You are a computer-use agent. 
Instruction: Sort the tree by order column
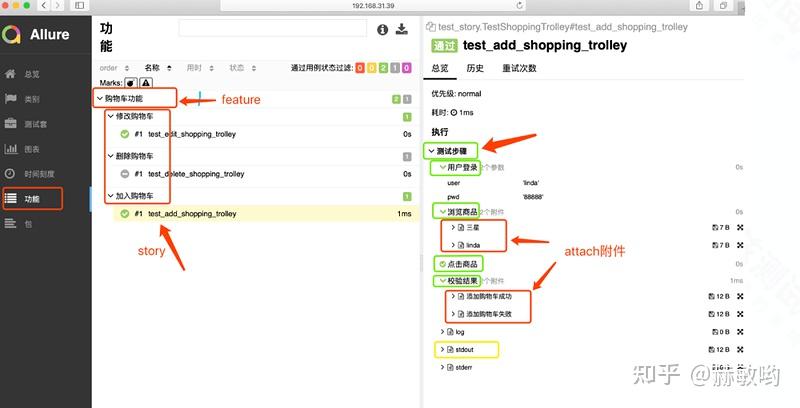coord(114,68)
